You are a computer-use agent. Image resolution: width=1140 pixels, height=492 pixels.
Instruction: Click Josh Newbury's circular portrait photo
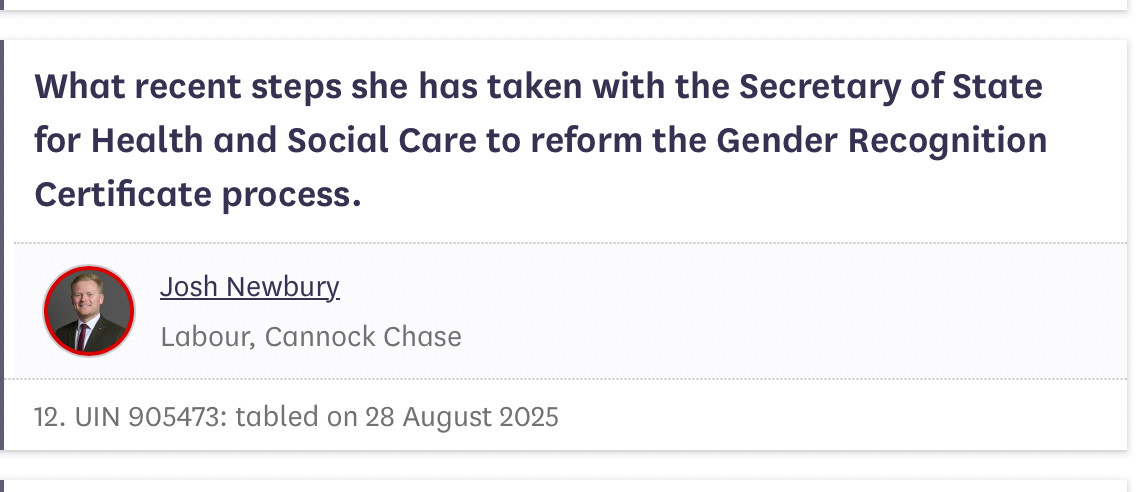pyautogui.click(x=89, y=311)
